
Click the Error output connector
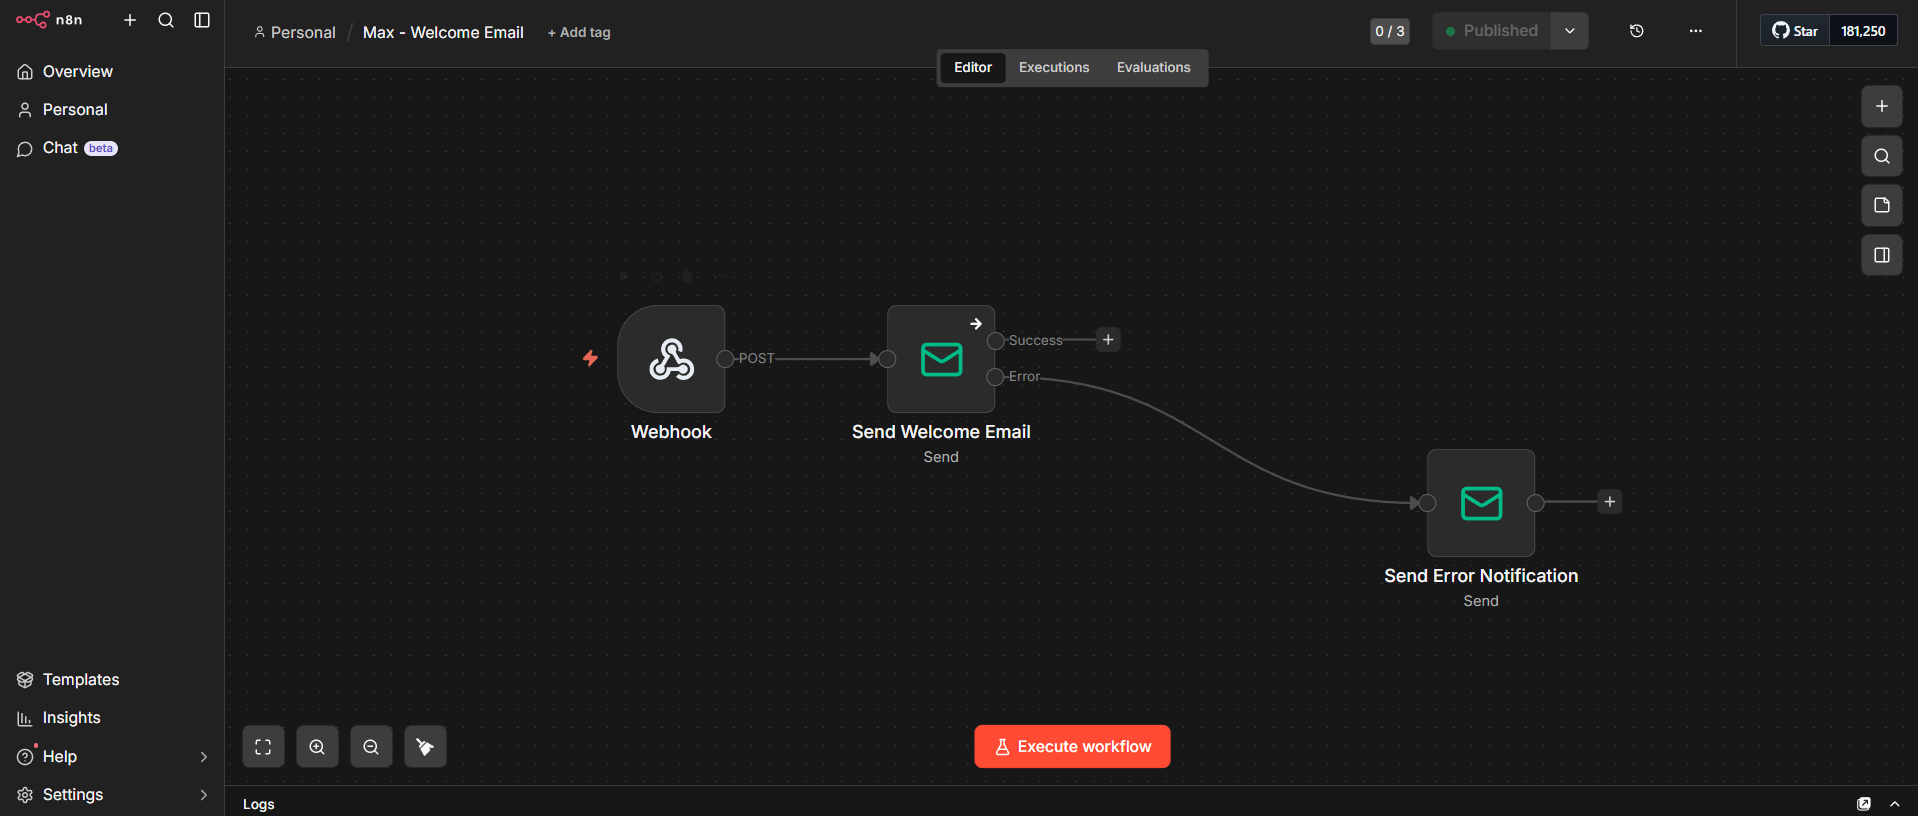[995, 377]
